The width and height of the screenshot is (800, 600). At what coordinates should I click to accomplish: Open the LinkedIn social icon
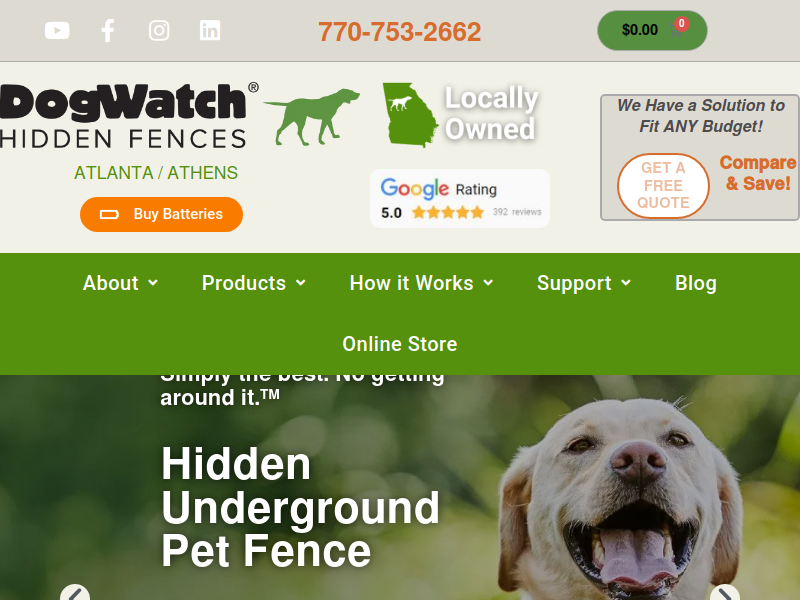pyautogui.click(x=210, y=31)
